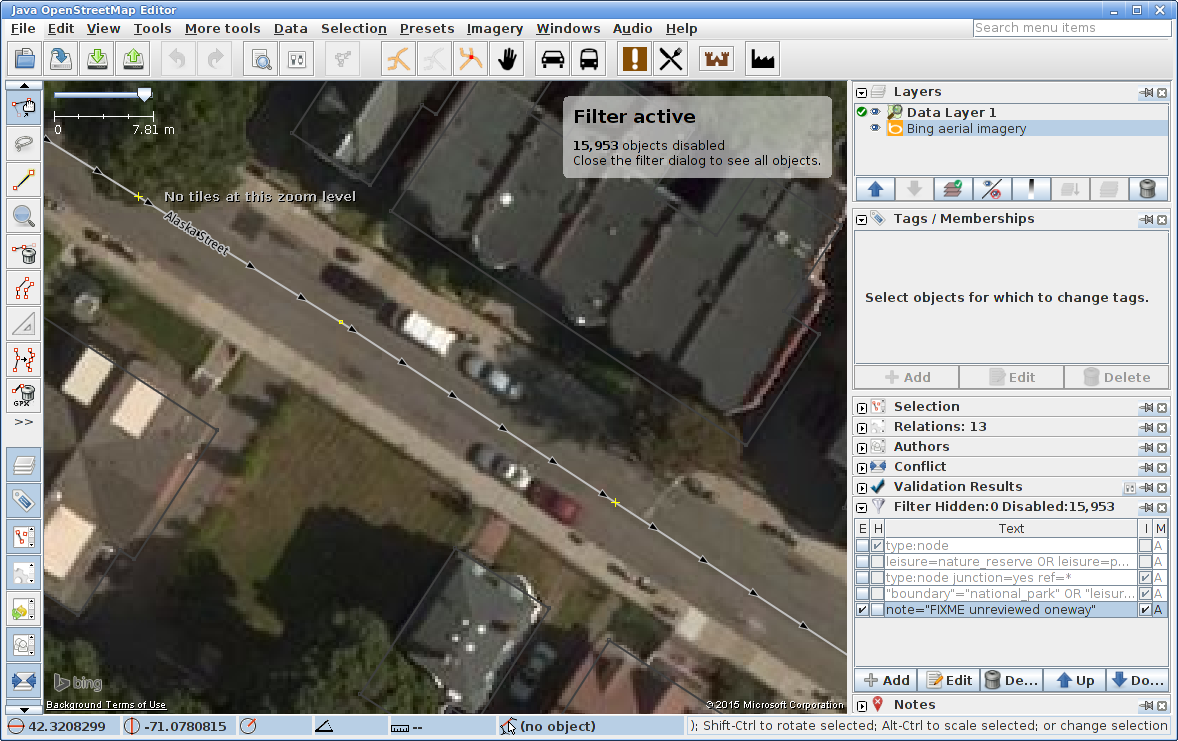Open the Imagery menu

pos(494,28)
